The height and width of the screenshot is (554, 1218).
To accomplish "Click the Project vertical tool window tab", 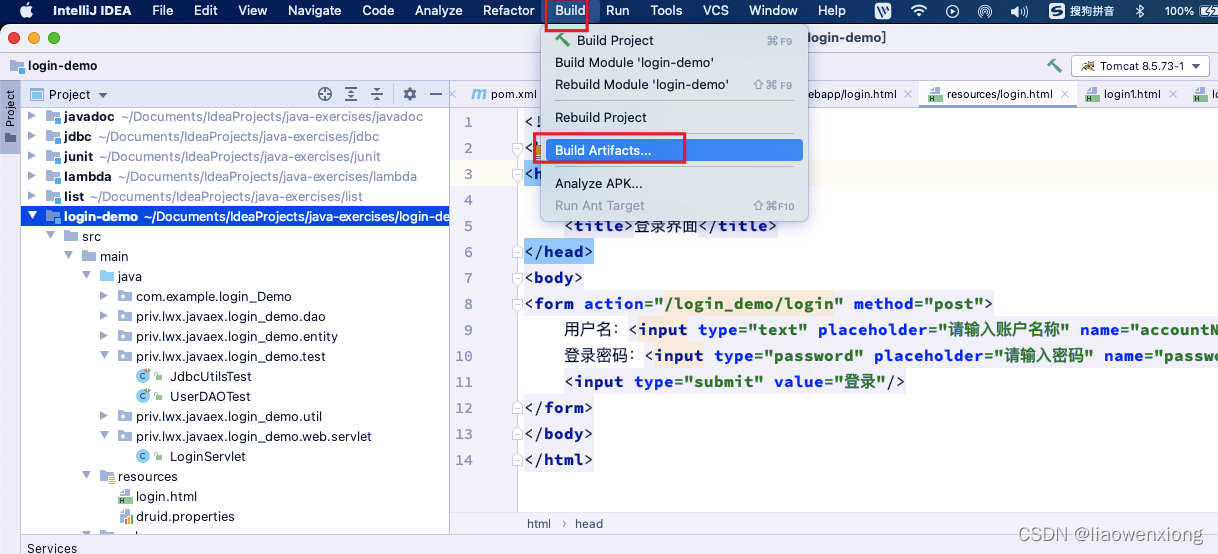I will (x=10, y=116).
